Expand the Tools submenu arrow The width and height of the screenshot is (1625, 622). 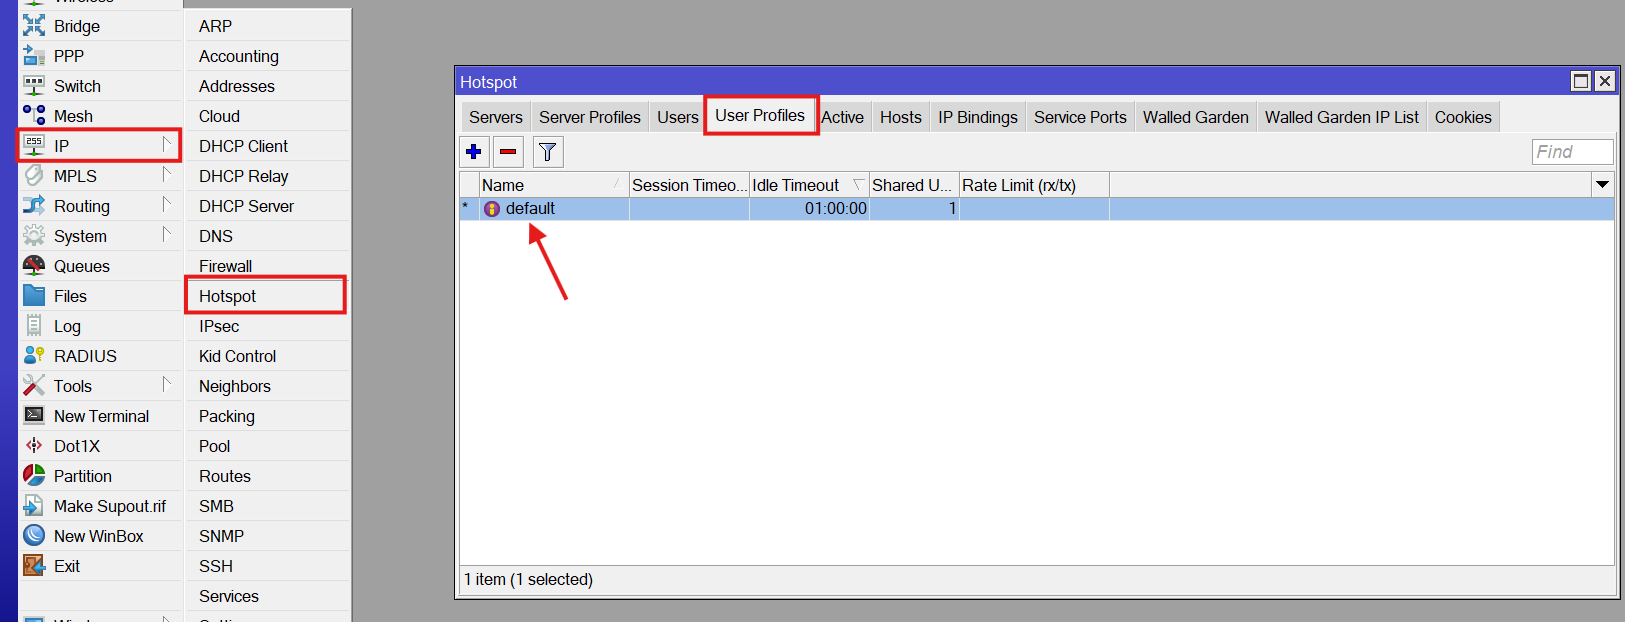click(167, 385)
